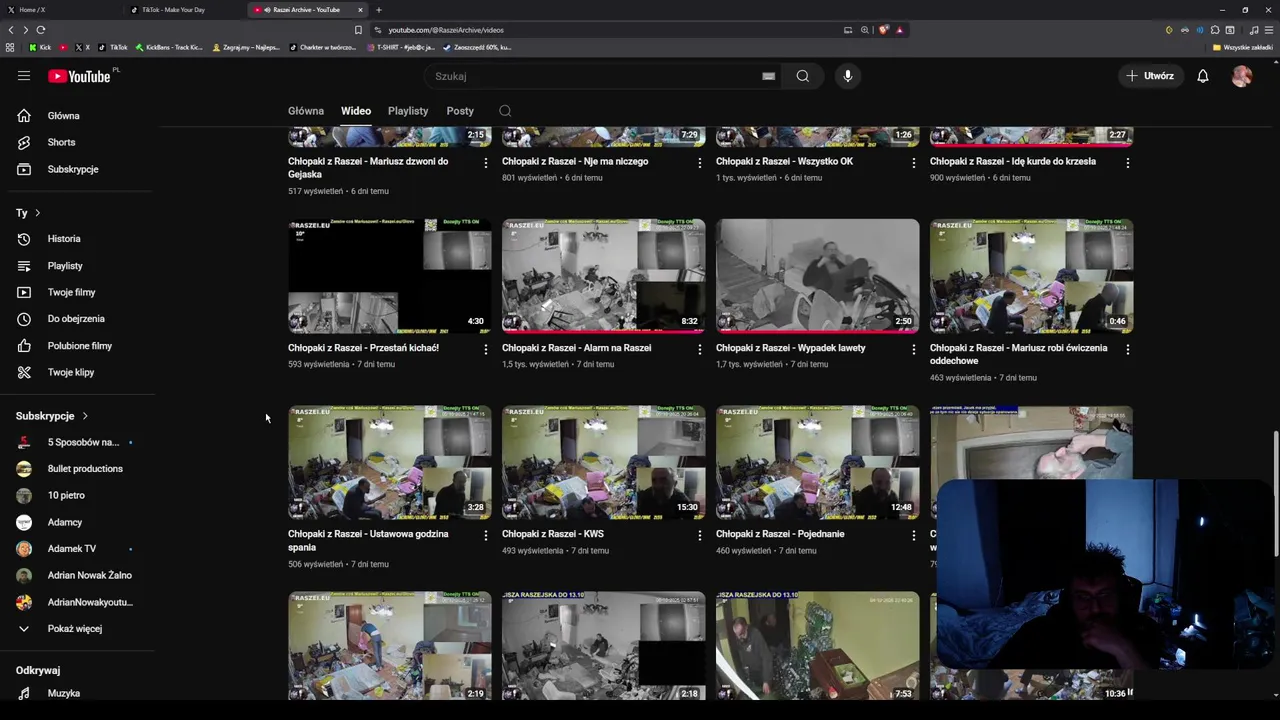Open options for Ustawowa godzina spania video
The width and height of the screenshot is (1280, 720).
(486, 535)
